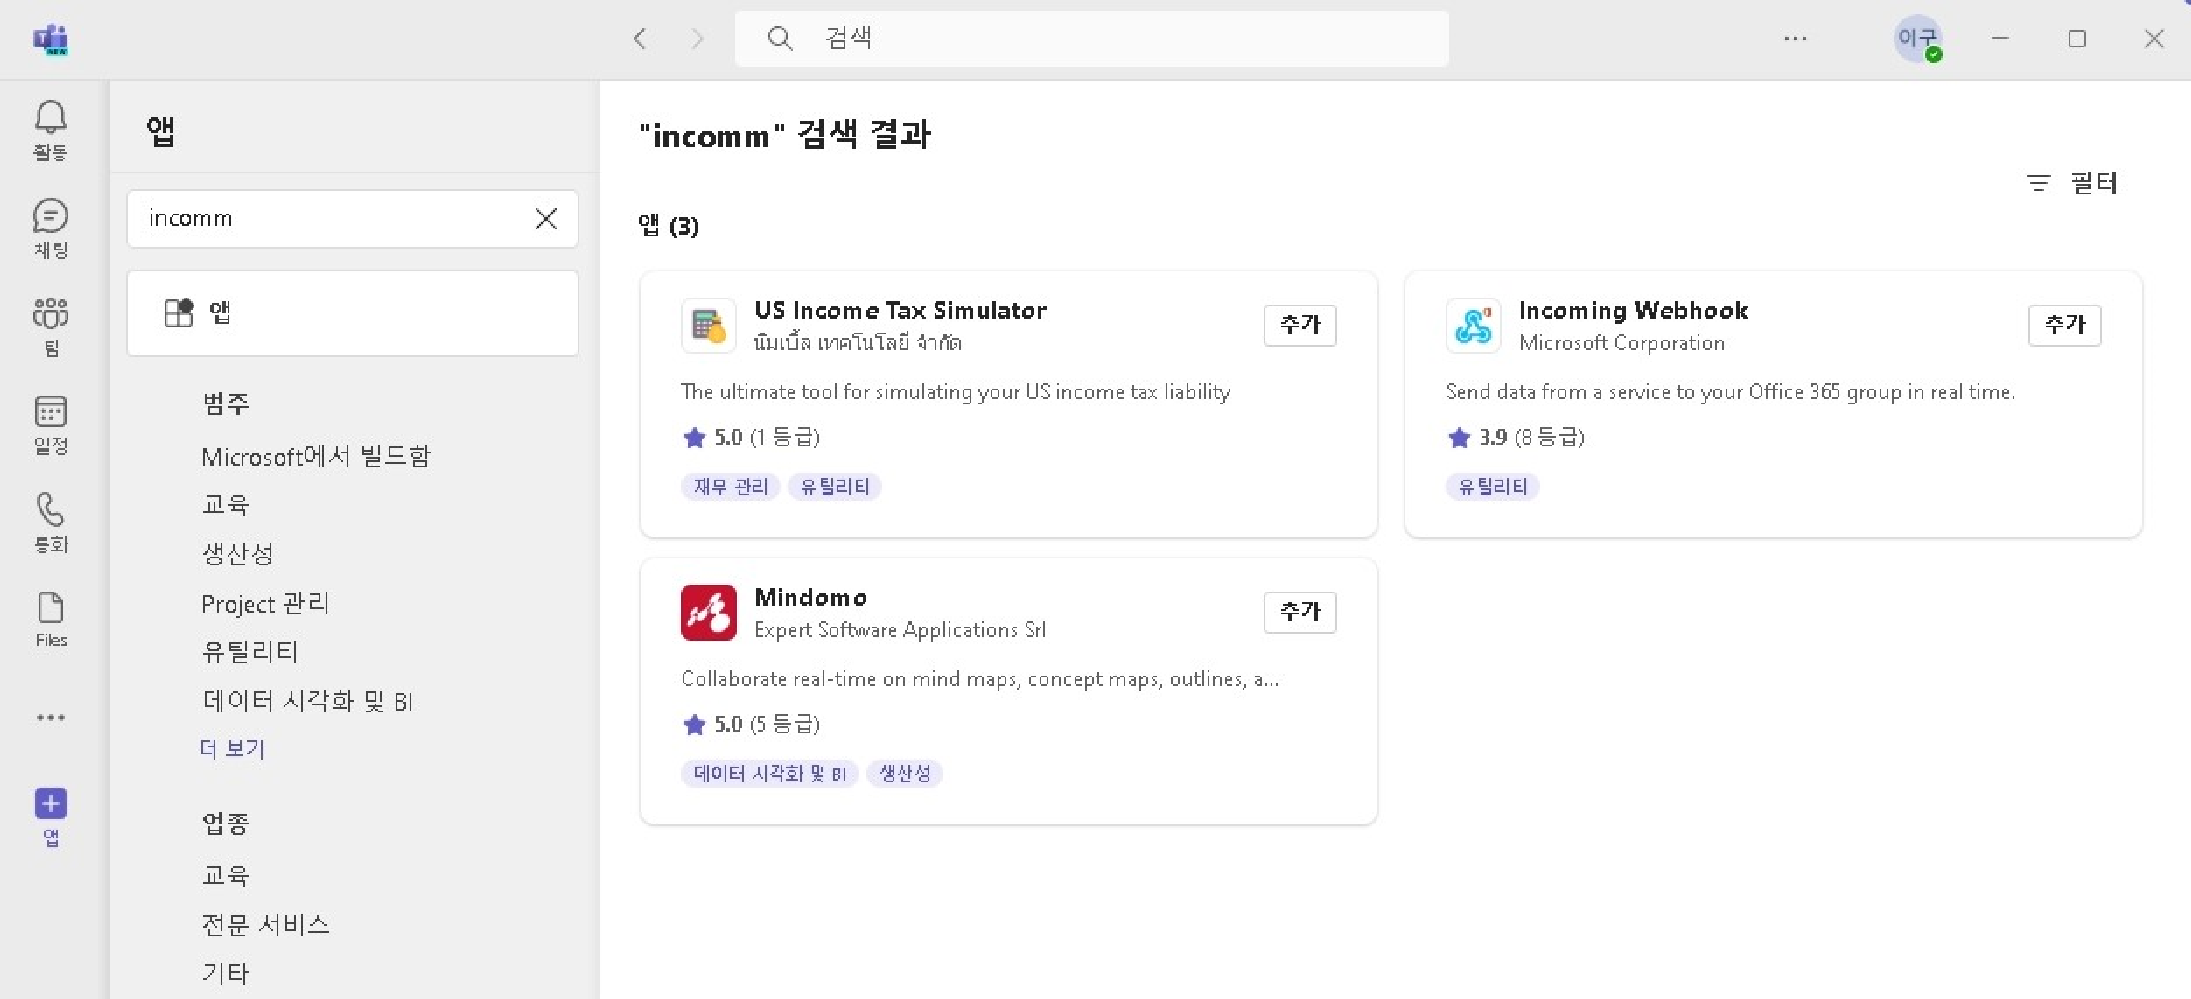This screenshot has height=999, width=2191.
Task: Select the 'Project 관리' category
Action: coord(265,604)
